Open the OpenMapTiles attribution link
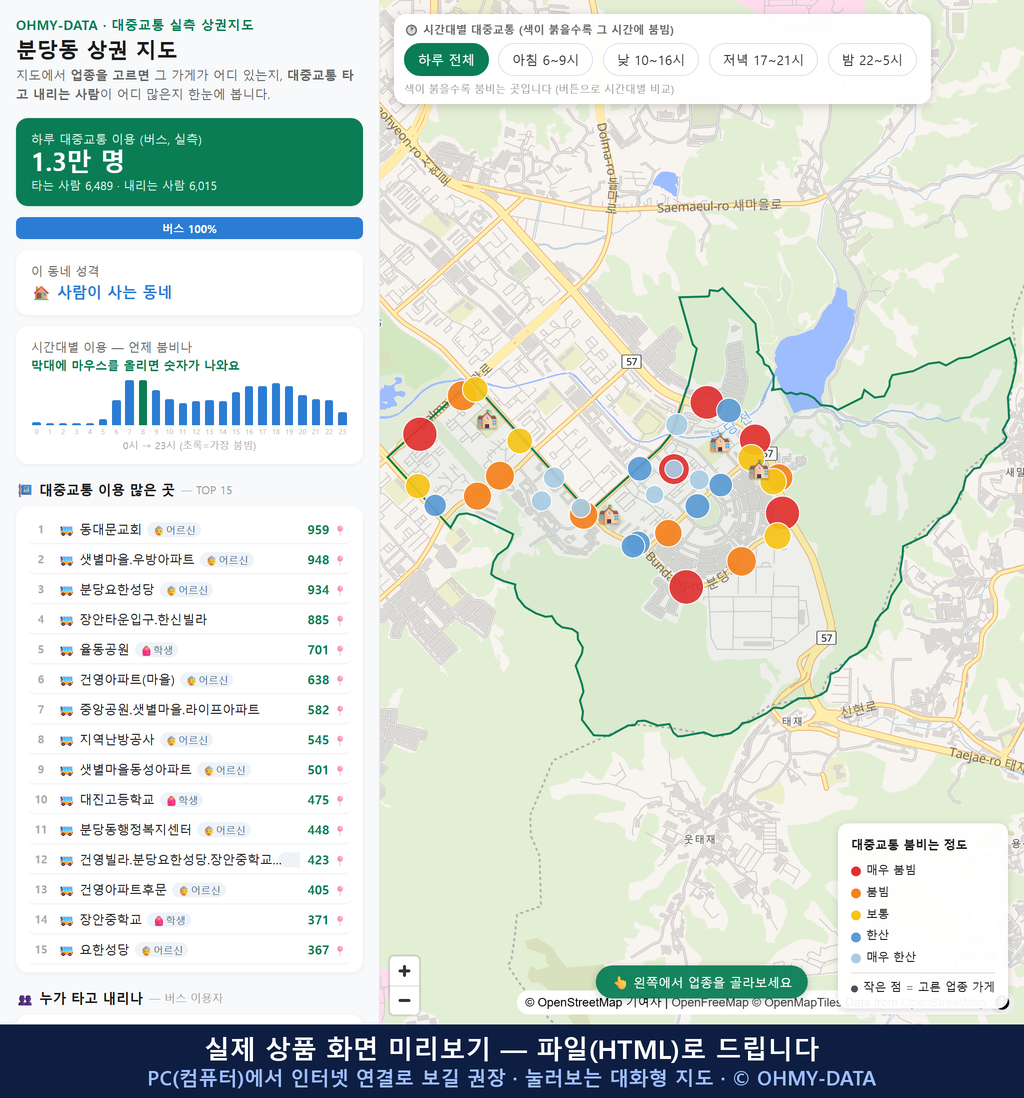 pos(797,1003)
